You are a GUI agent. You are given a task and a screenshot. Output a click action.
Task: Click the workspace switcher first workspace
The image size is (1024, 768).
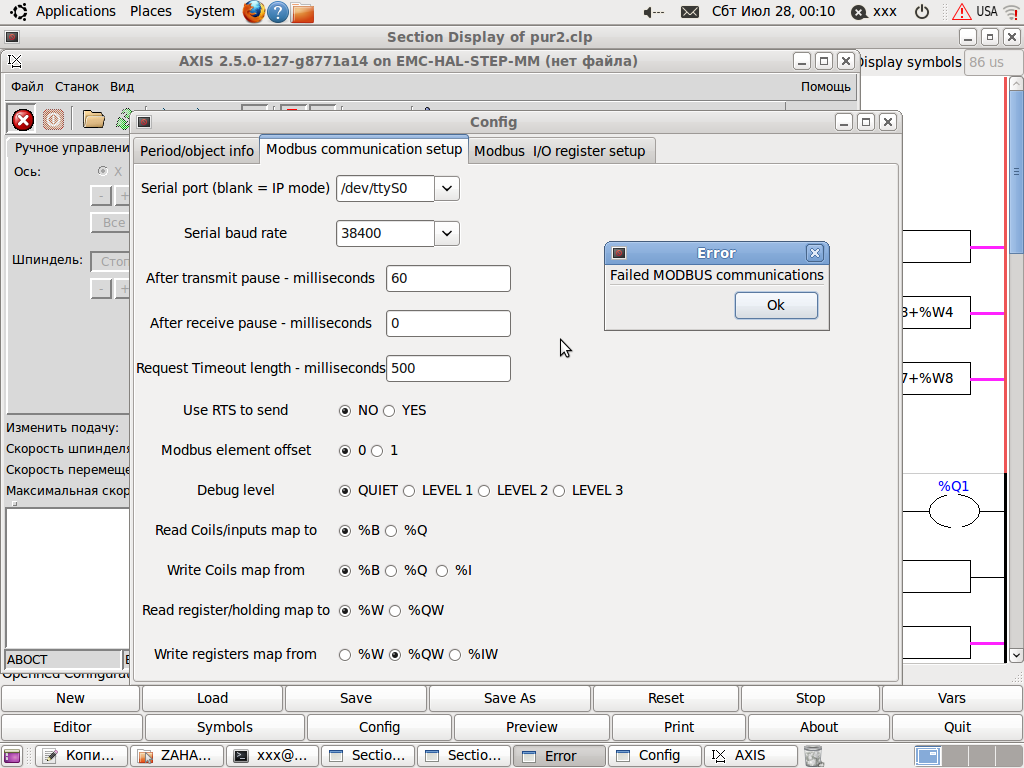[927, 756]
